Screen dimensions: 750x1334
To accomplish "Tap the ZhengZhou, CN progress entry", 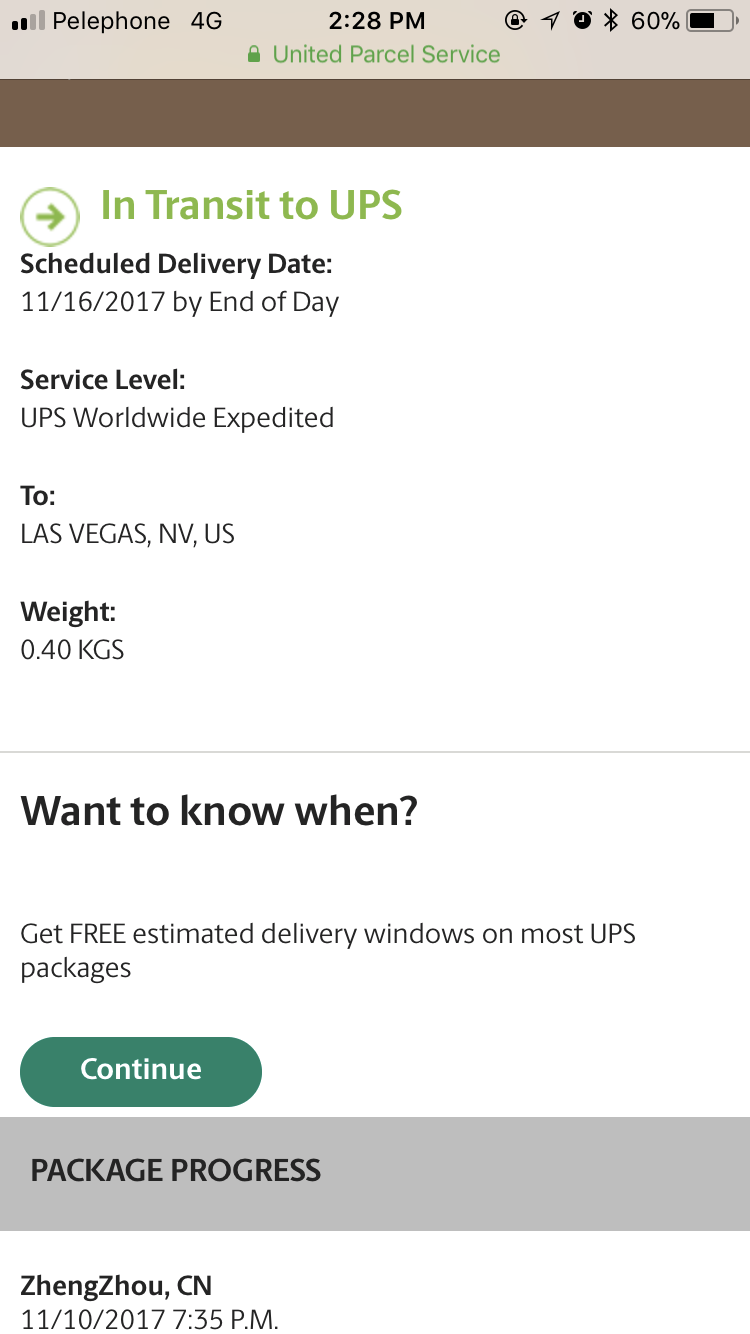I will click(x=116, y=1286).
